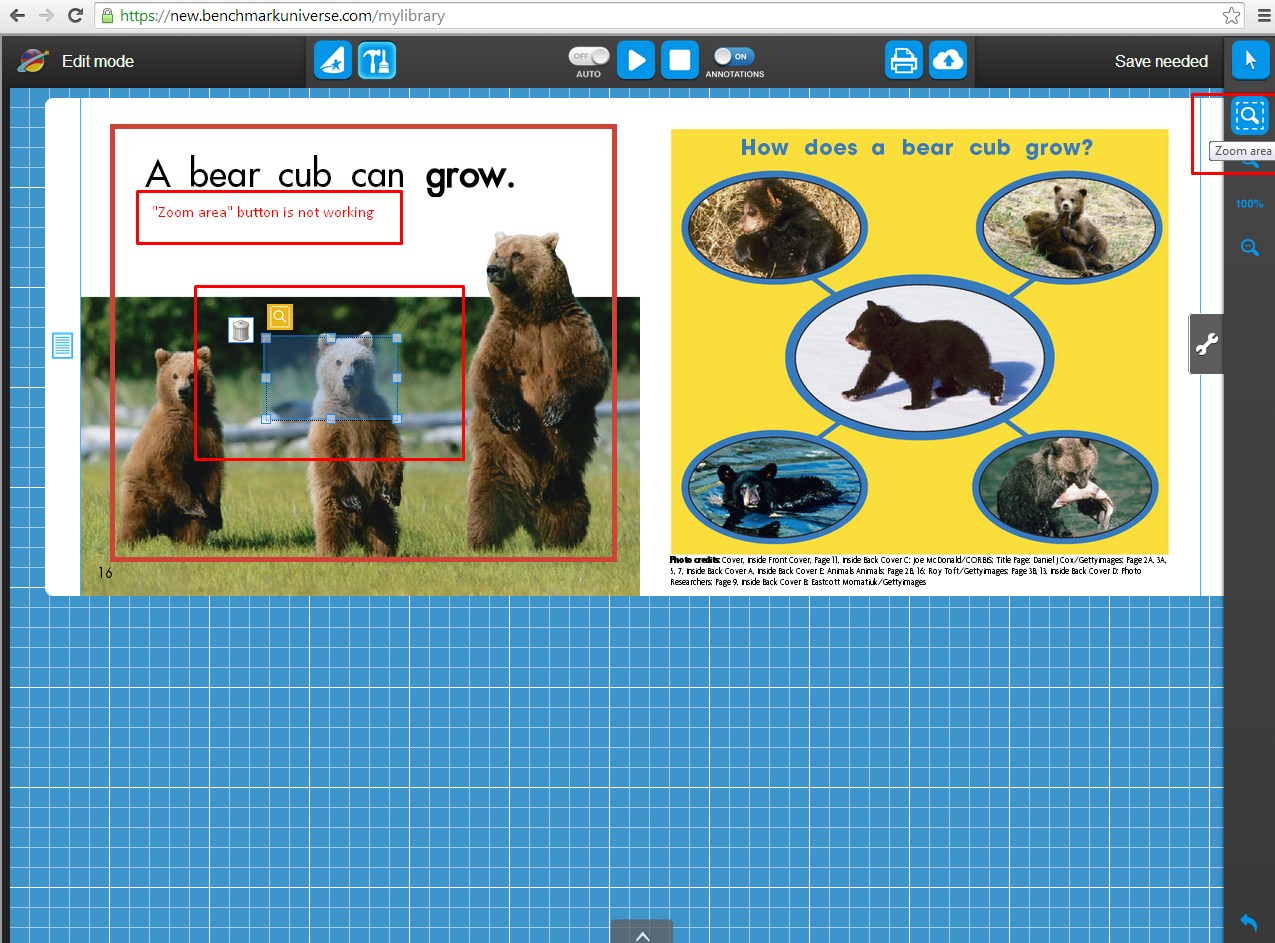
Task: Click the planet logo beside Edit mode
Action: (33, 61)
